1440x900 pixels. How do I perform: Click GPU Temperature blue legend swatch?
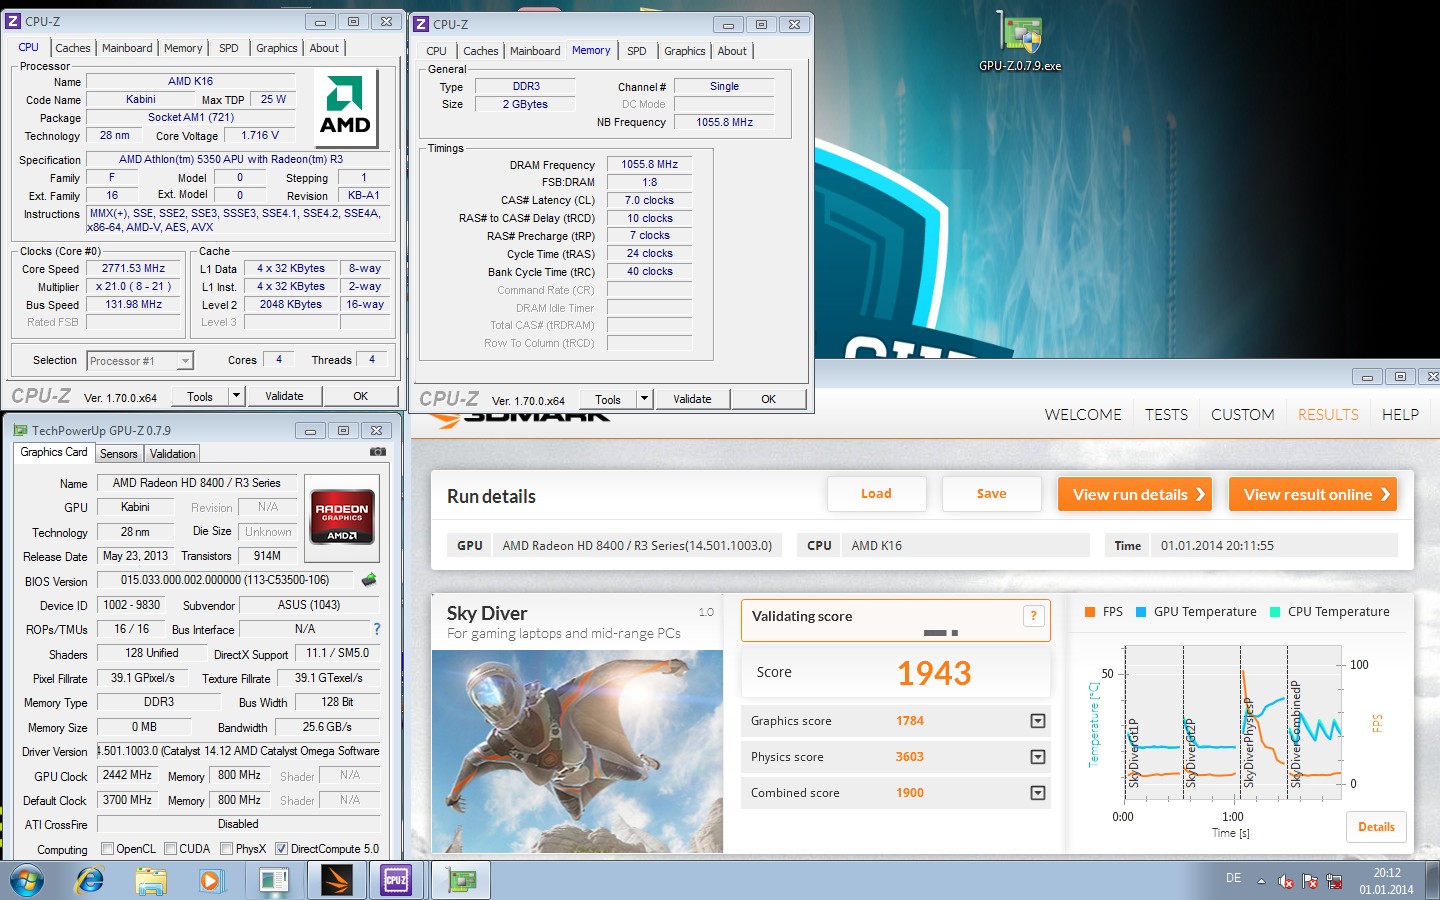point(1141,612)
